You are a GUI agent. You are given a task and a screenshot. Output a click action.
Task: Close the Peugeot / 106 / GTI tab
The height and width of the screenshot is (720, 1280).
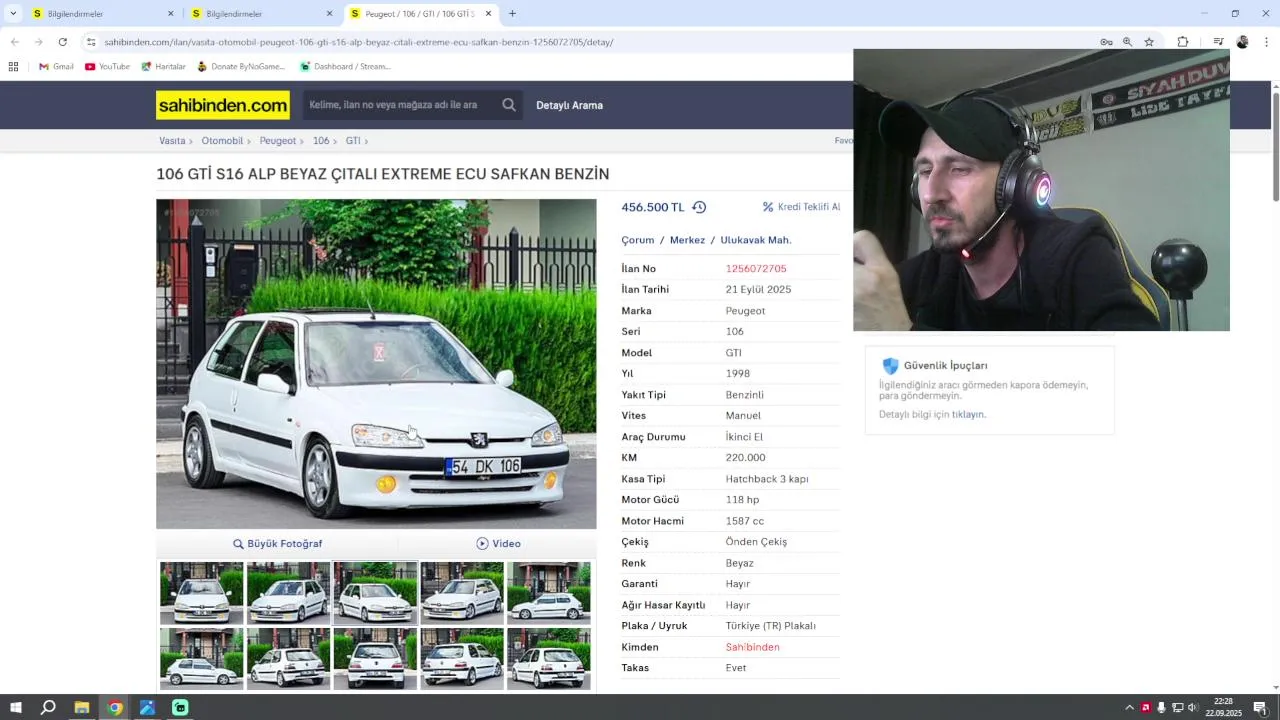(x=488, y=14)
